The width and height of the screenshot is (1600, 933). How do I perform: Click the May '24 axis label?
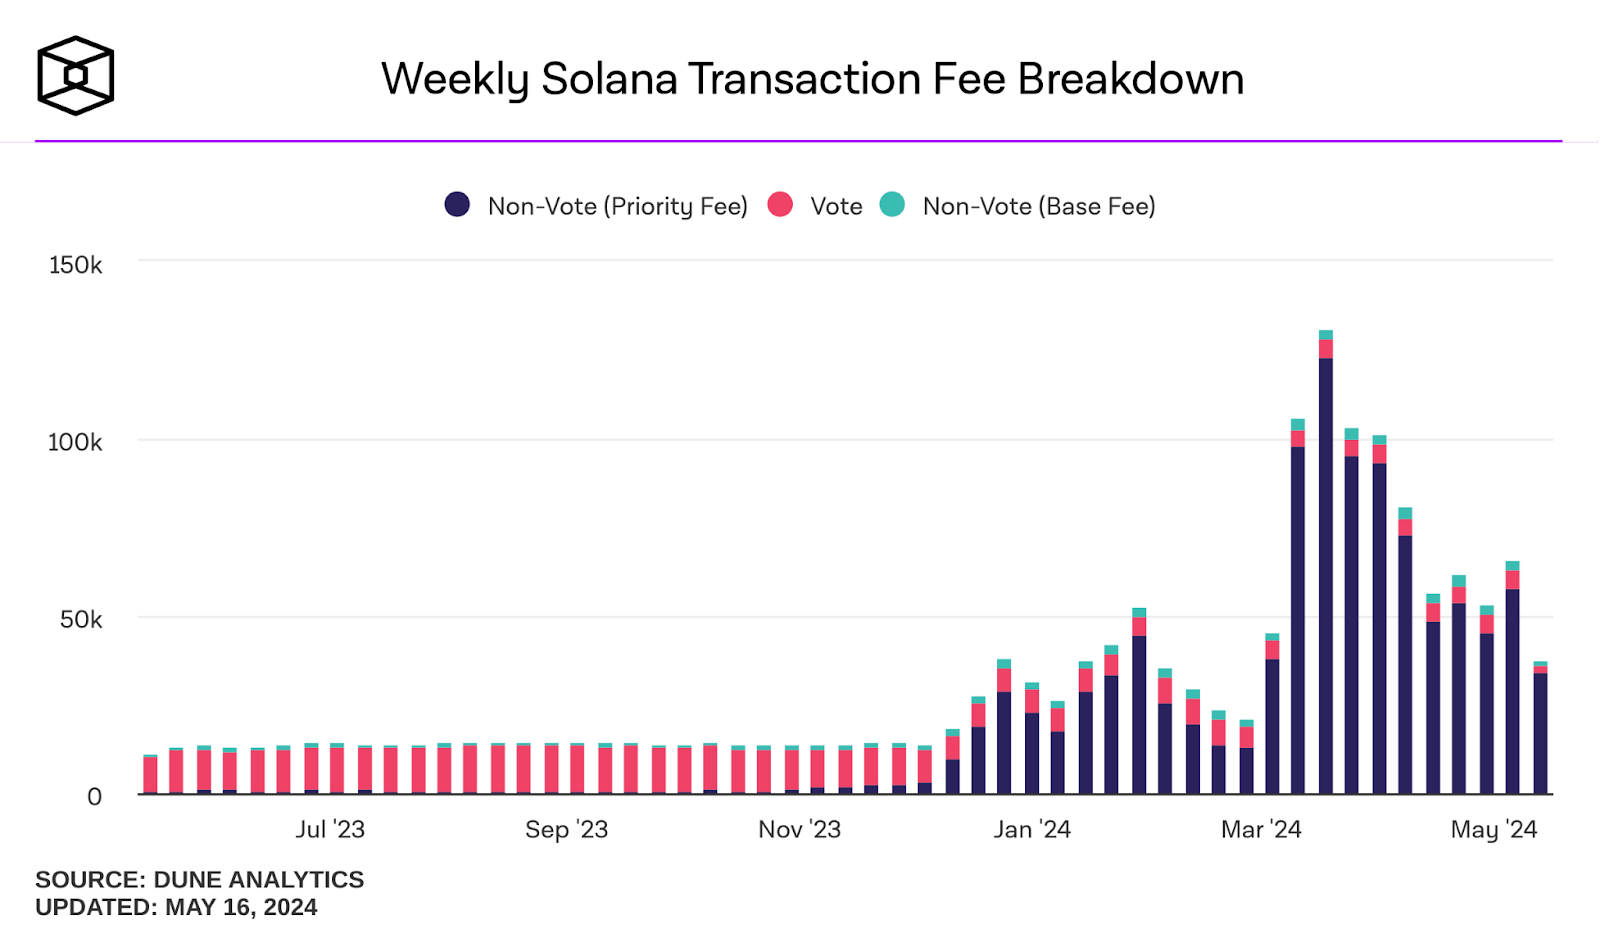pos(1494,829)
